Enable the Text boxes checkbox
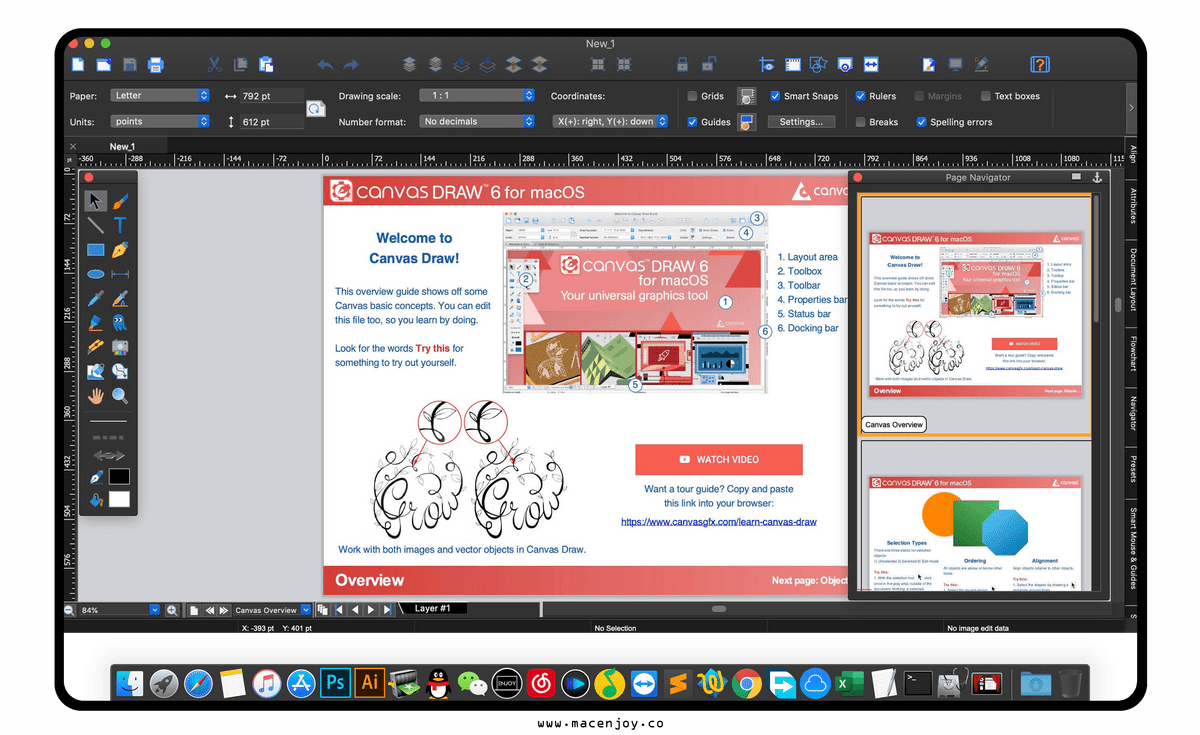This screenshot has height=735, width=1200. (x=987, y=96)
